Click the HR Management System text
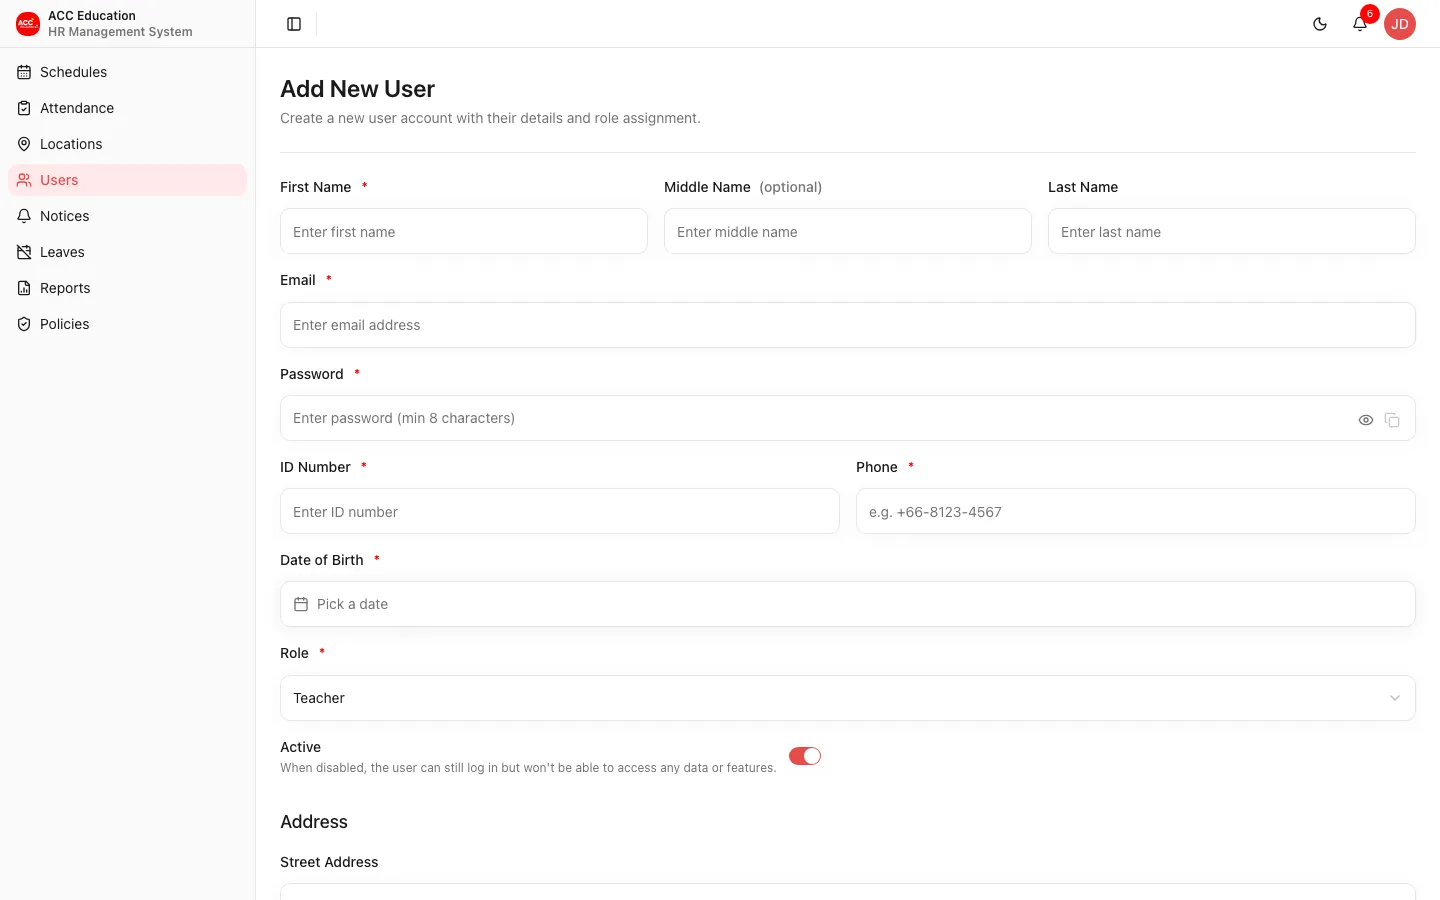This screenshot has width=1440, height=900. pos(120,32)
